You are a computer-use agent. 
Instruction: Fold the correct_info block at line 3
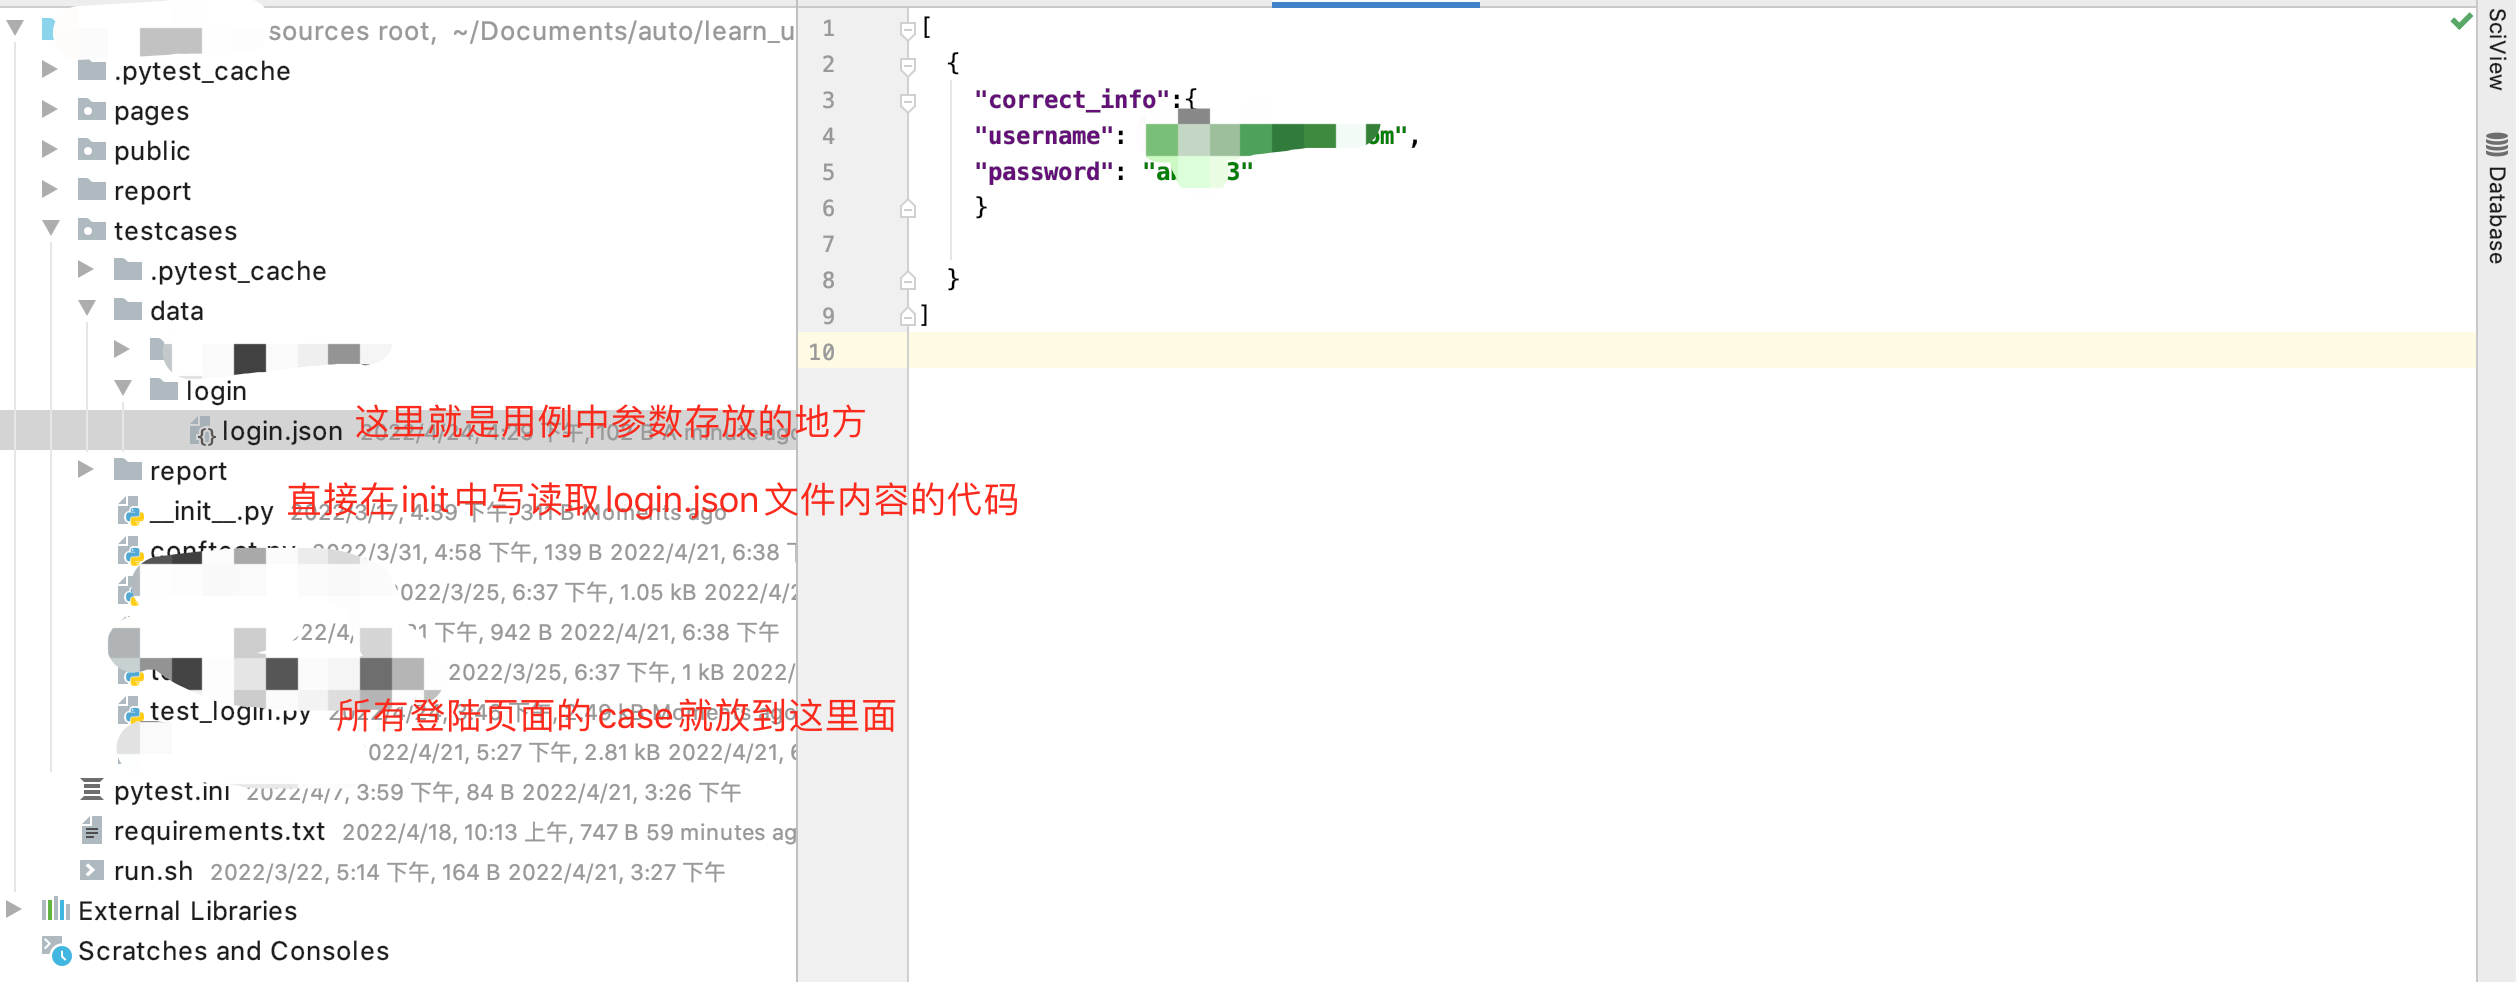908,102
